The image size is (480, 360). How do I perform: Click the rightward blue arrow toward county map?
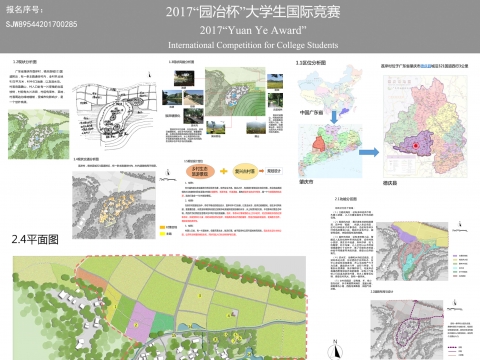(369, 152)
